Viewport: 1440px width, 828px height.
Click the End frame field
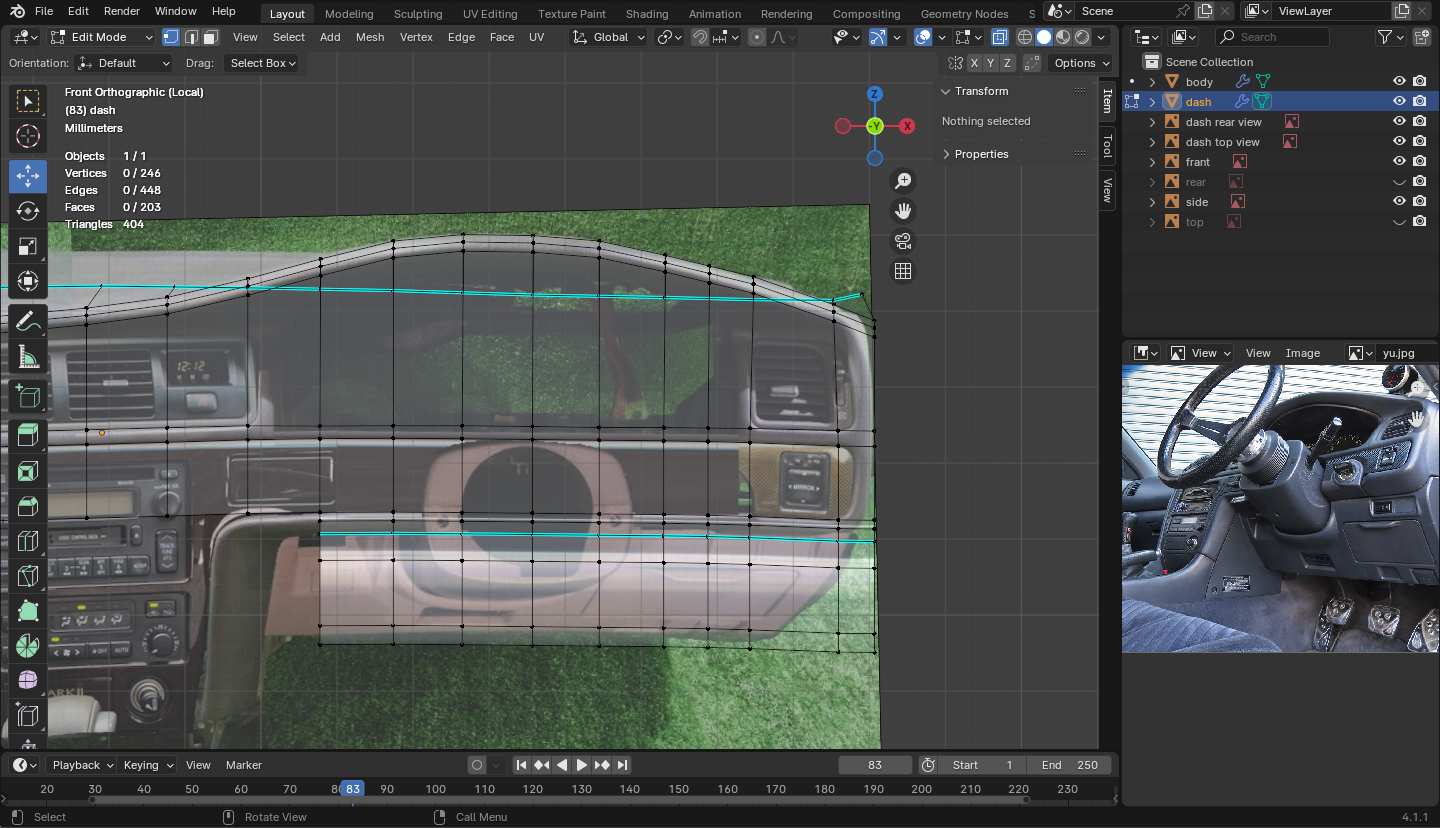tap(1069, 765)
